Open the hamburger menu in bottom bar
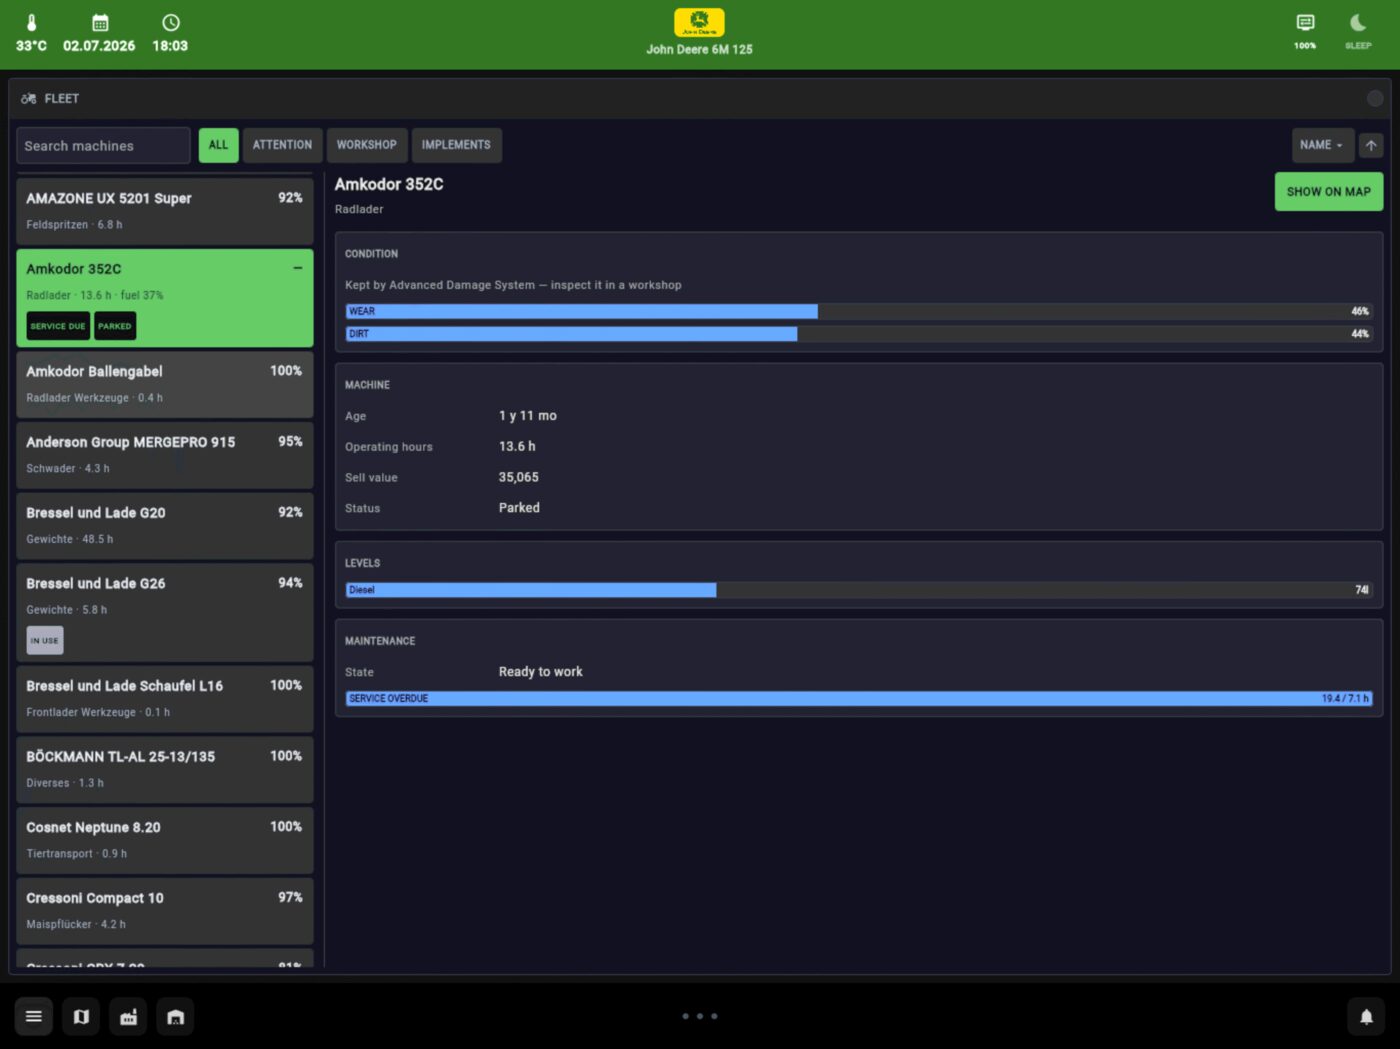The height and width of the screenshot is (1049, 1400). [x=33, y=1017]
